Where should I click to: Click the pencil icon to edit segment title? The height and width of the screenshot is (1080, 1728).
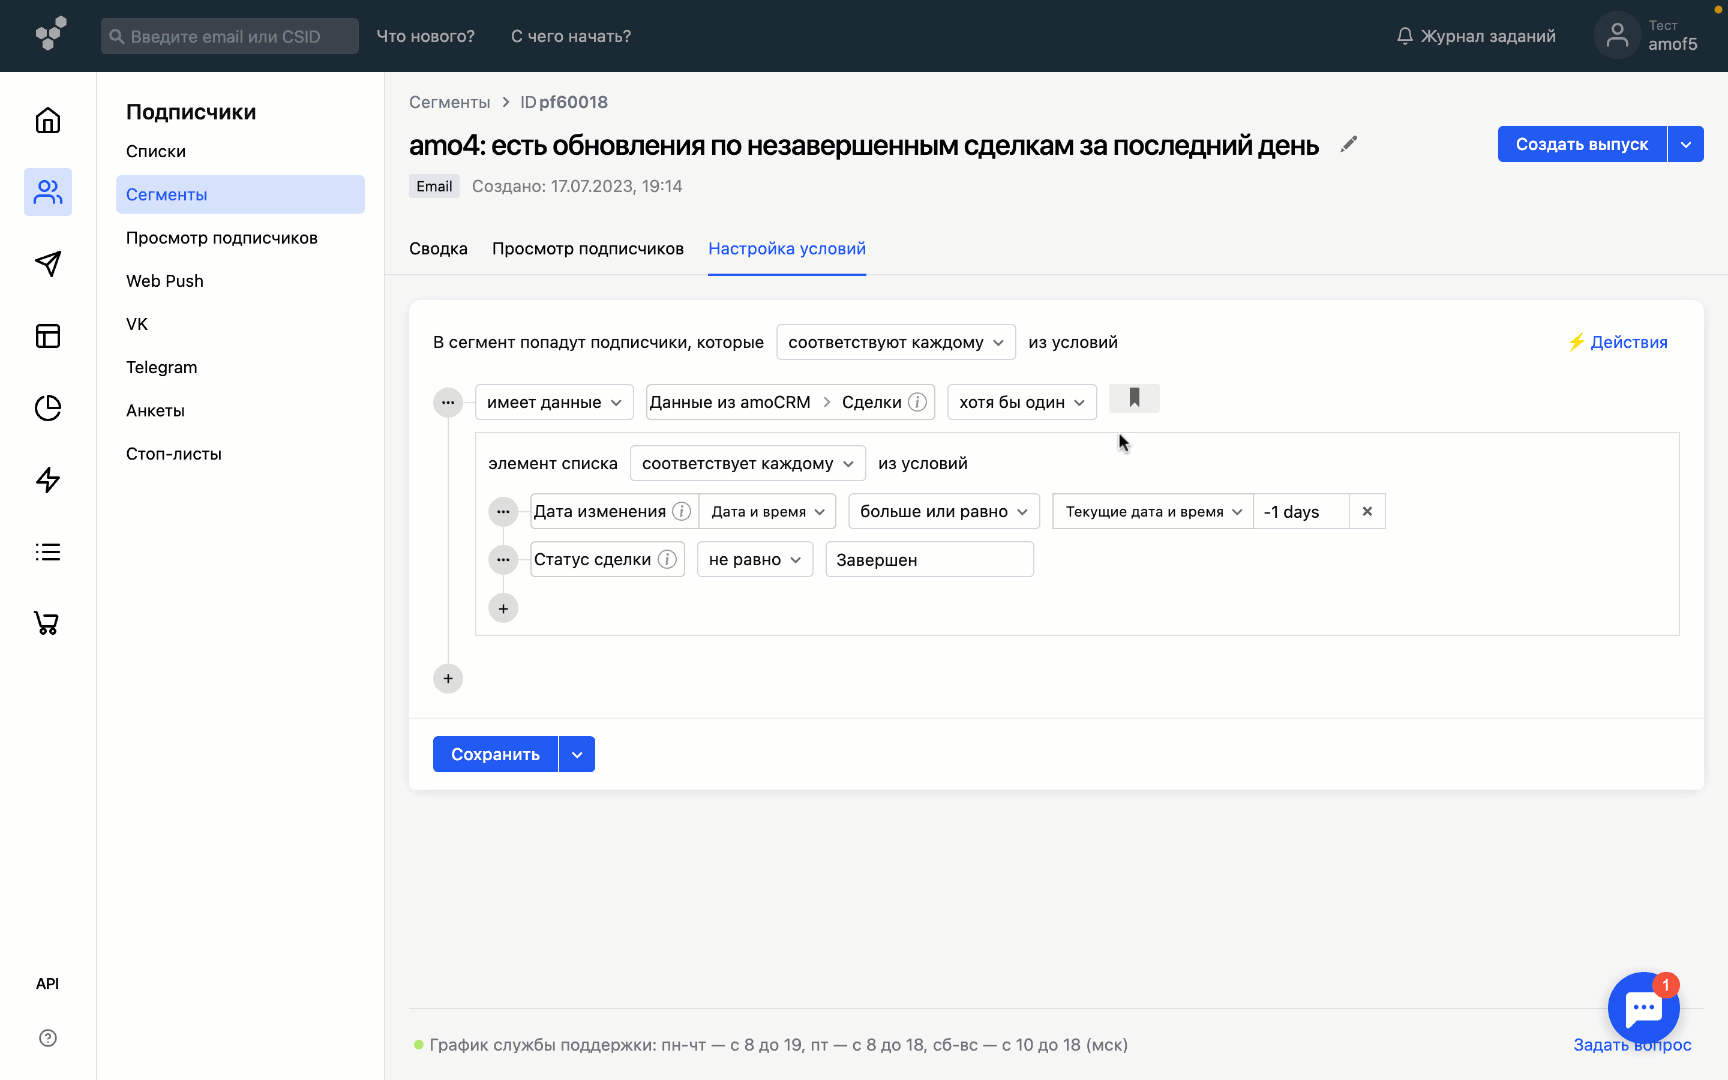tap(1349, 144)
